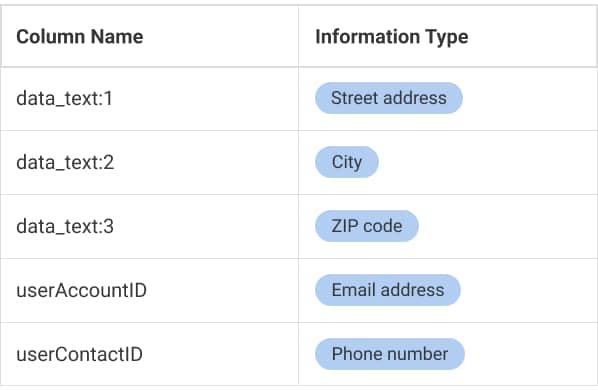This screenshot has height=390, width=598.
Task: Click blank area right of ZIP code chip
Action: click(507, 226)
